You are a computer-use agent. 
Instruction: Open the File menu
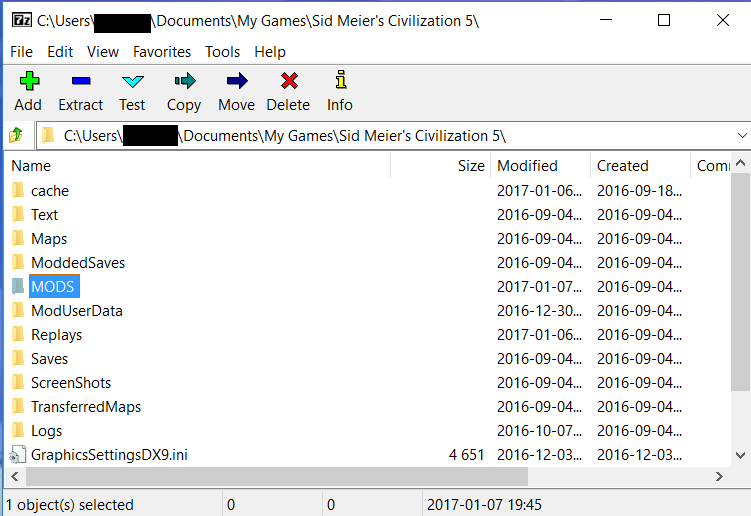click(x=22, y=52)
